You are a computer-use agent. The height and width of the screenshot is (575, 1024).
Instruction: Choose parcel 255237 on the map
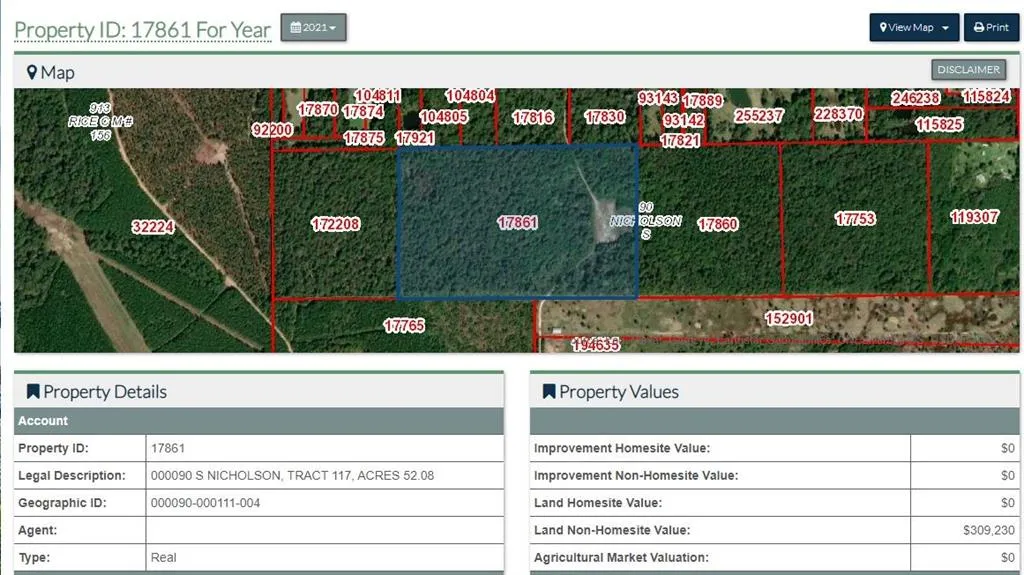coord(758,116)
